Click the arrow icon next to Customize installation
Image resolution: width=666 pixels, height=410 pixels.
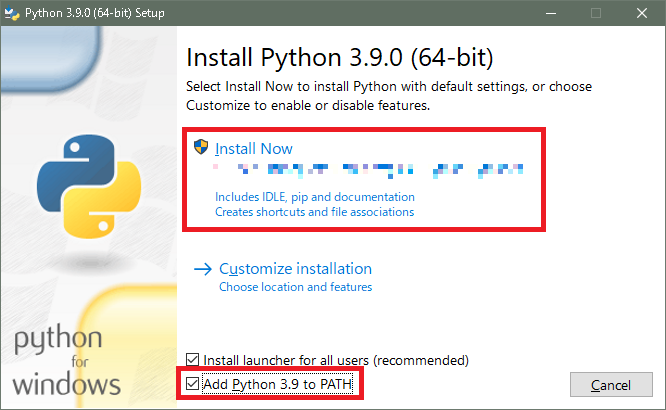pos(203,269)
